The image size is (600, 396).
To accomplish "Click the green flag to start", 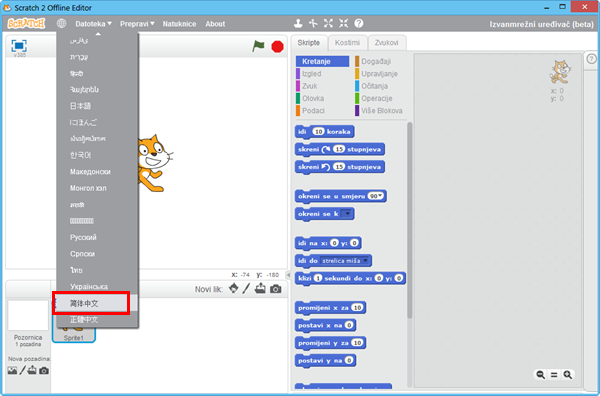I will [258, 46].
